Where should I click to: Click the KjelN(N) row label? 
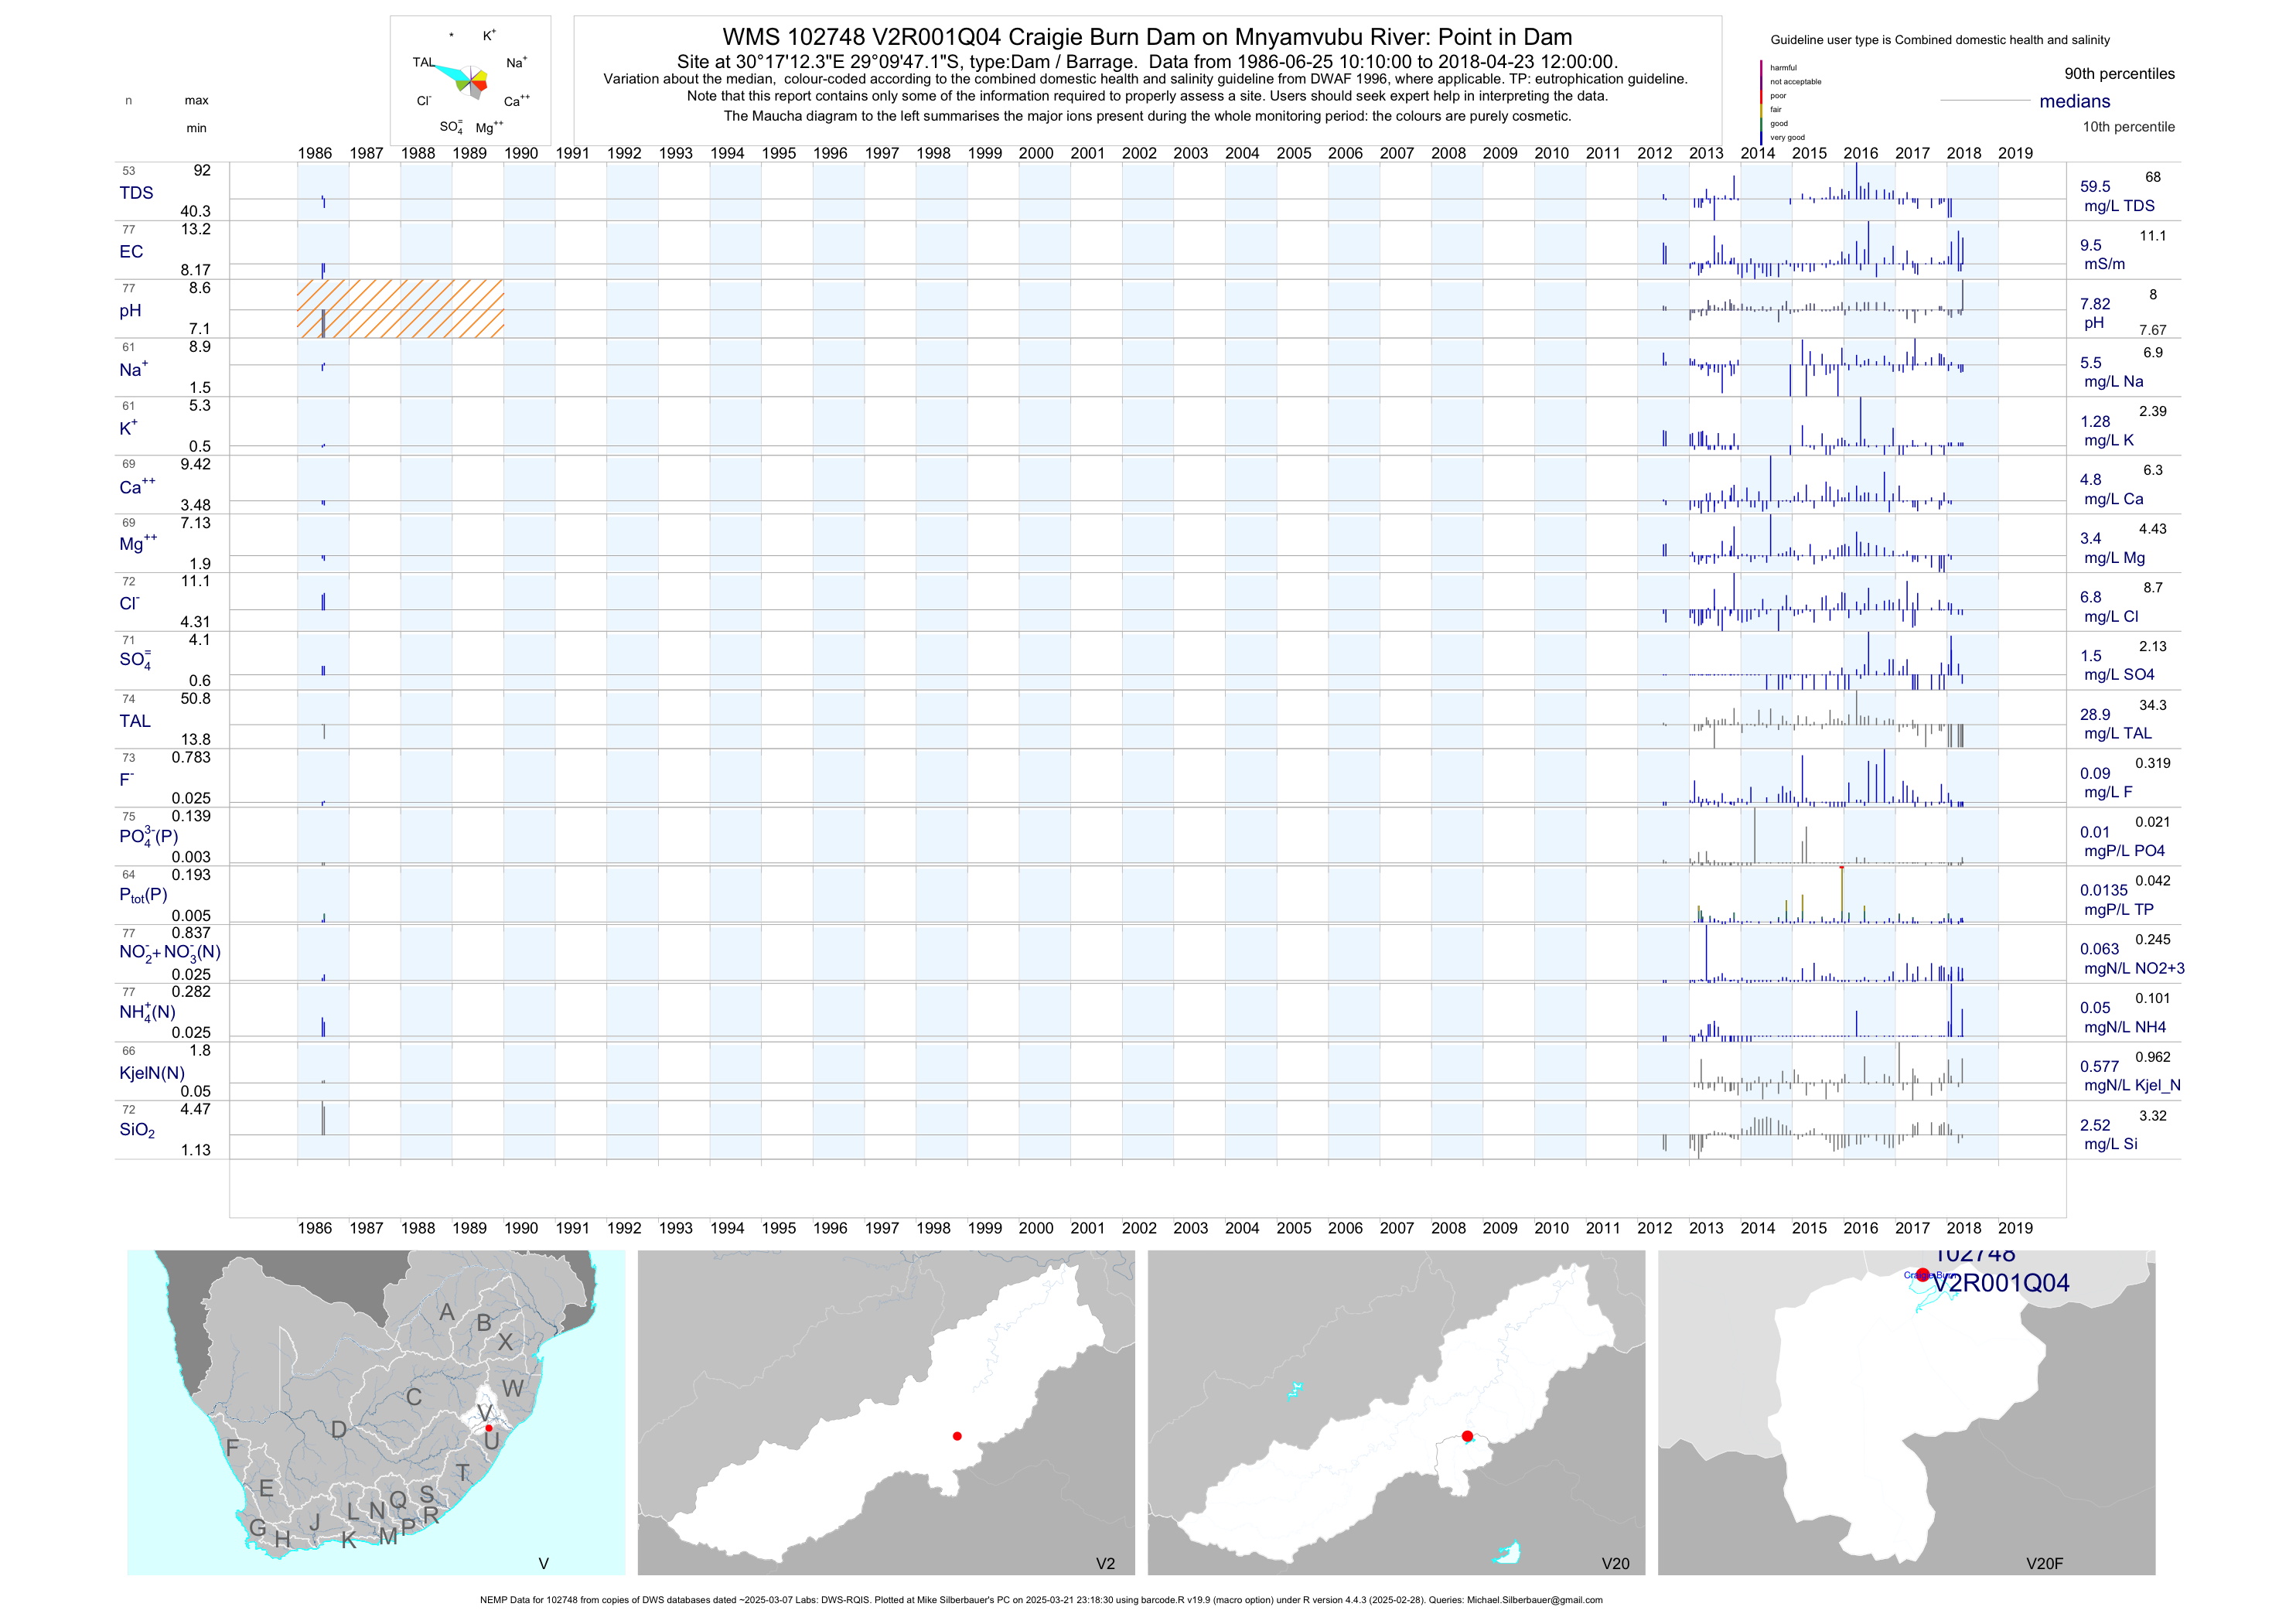point(152,1073)
